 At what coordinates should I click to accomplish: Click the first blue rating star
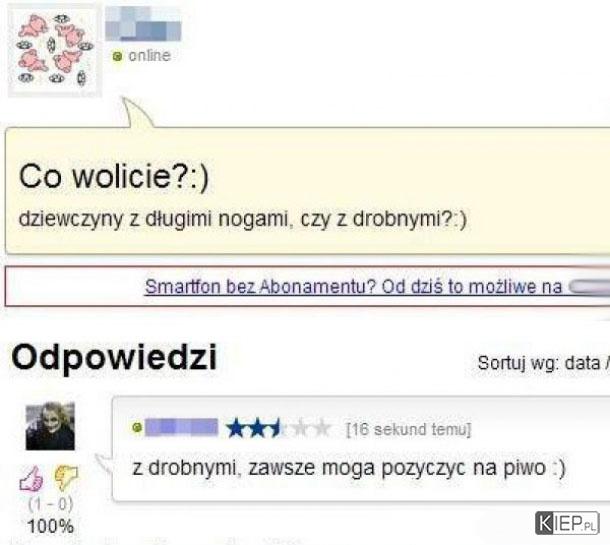pyautogui.click(x=234, y=429)
